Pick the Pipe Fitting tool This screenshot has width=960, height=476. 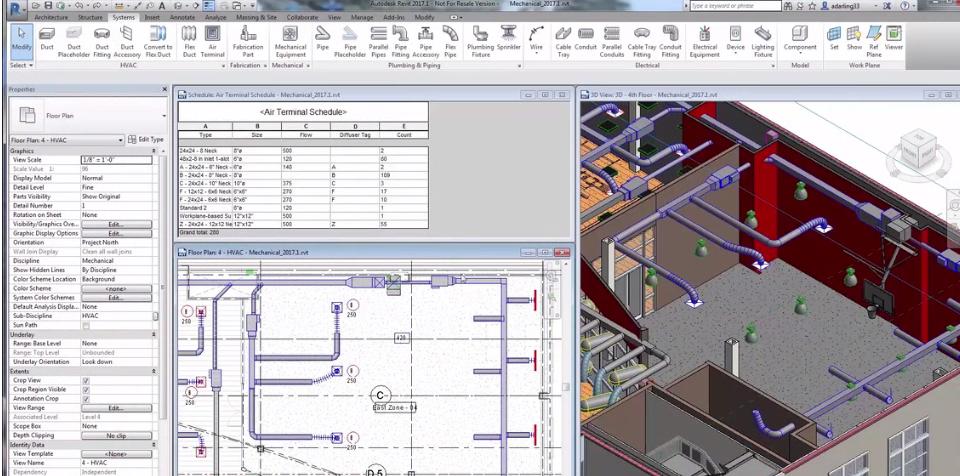(401, 42)
